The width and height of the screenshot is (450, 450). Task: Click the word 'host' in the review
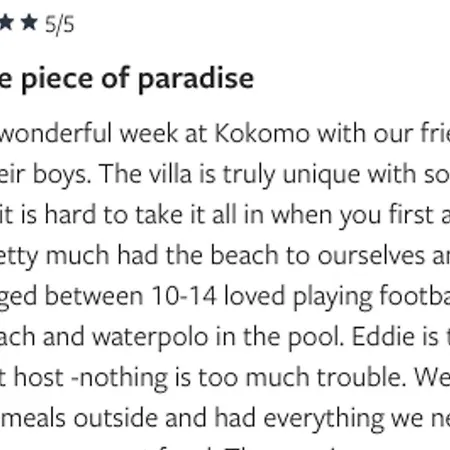[x=39, y=378]
